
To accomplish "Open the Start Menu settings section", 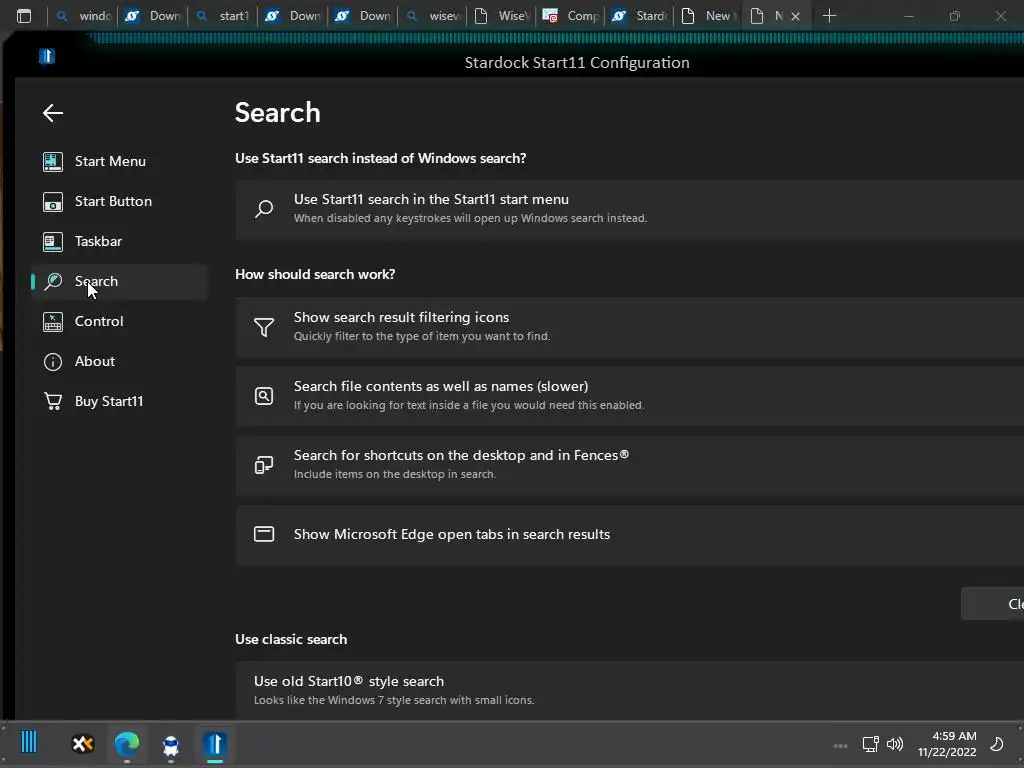I will 119,161.
